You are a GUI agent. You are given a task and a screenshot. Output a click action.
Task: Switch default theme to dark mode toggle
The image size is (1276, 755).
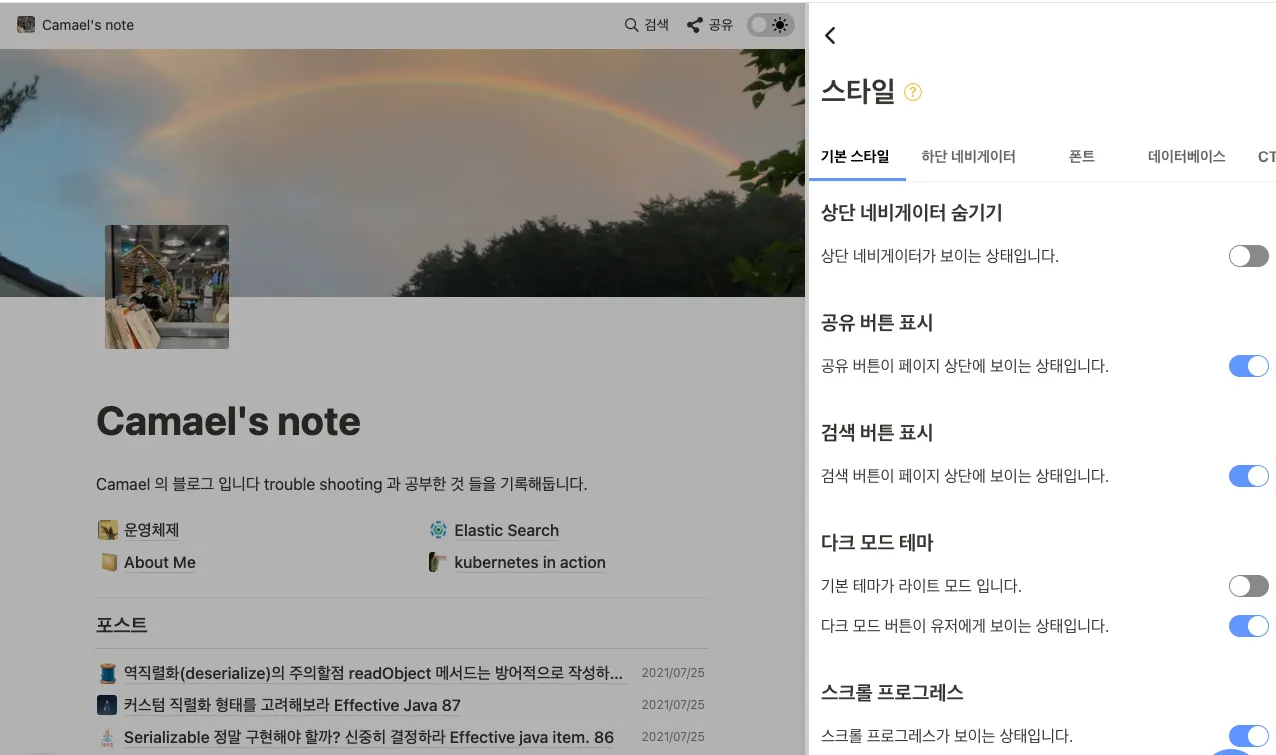pyautogui.click(x=1248, y=586)
